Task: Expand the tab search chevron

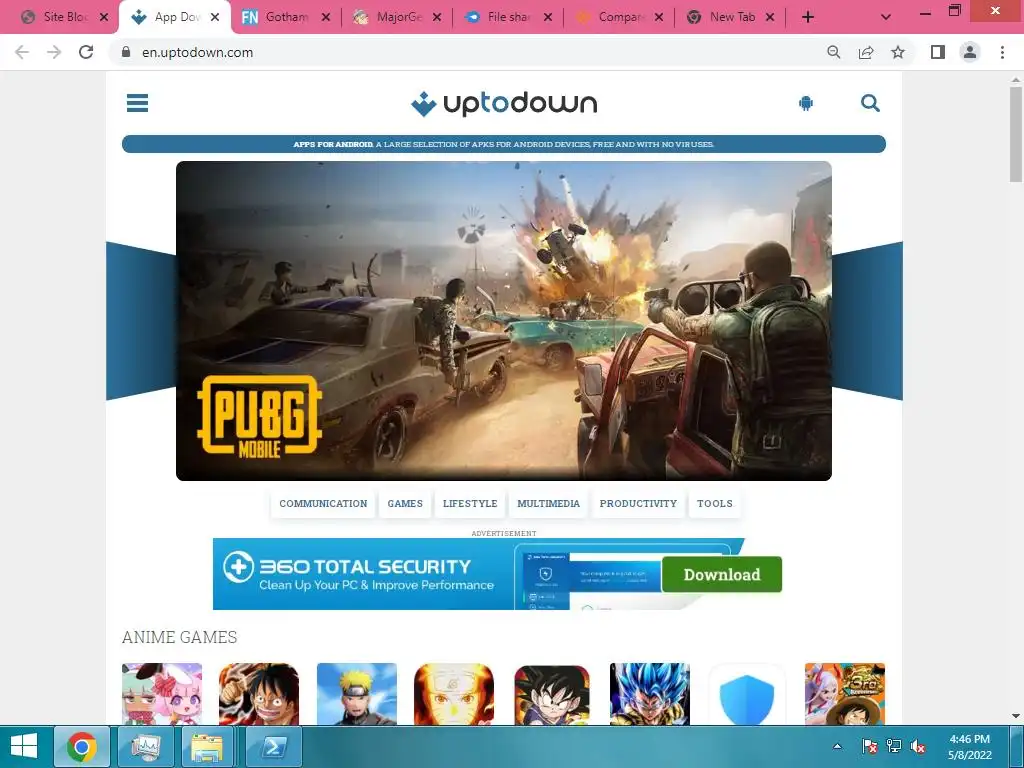Action: point(886,17)
